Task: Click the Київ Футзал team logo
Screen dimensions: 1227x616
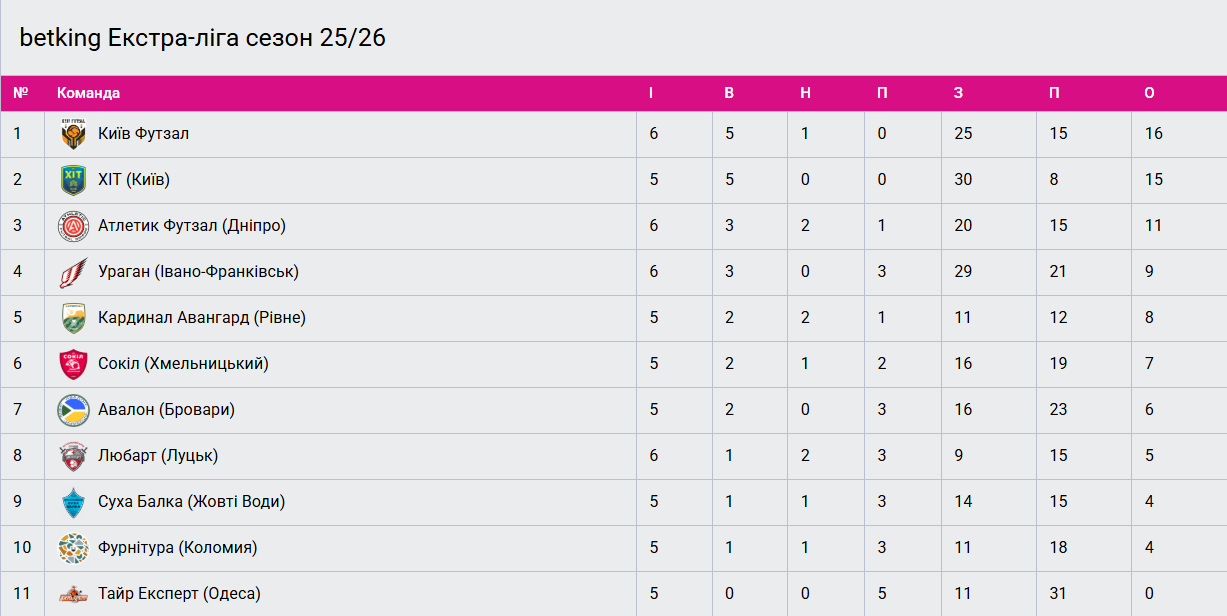Action: tap(73, 134)
